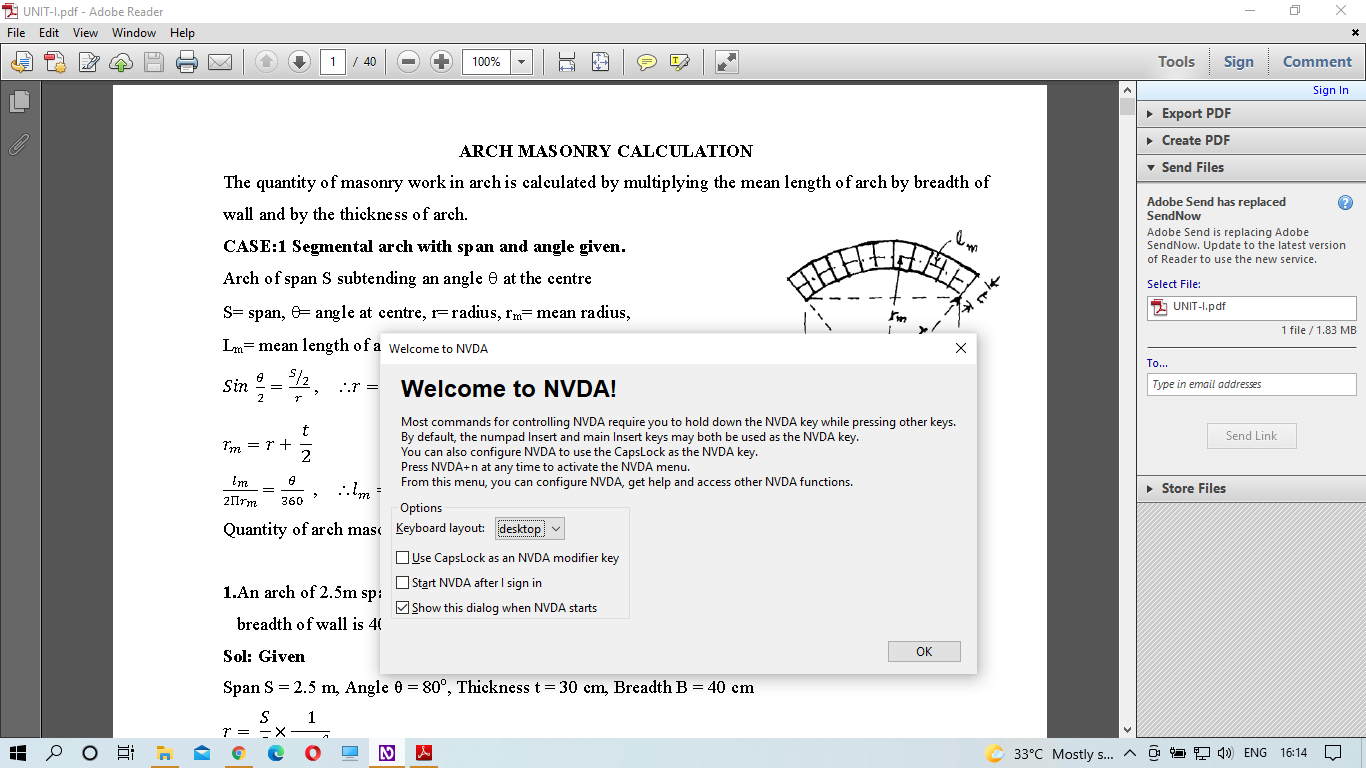Click the Edit/sign document icon in toolbar
The width and height of the screenshot is (1366, 768).
click(88, 62)
